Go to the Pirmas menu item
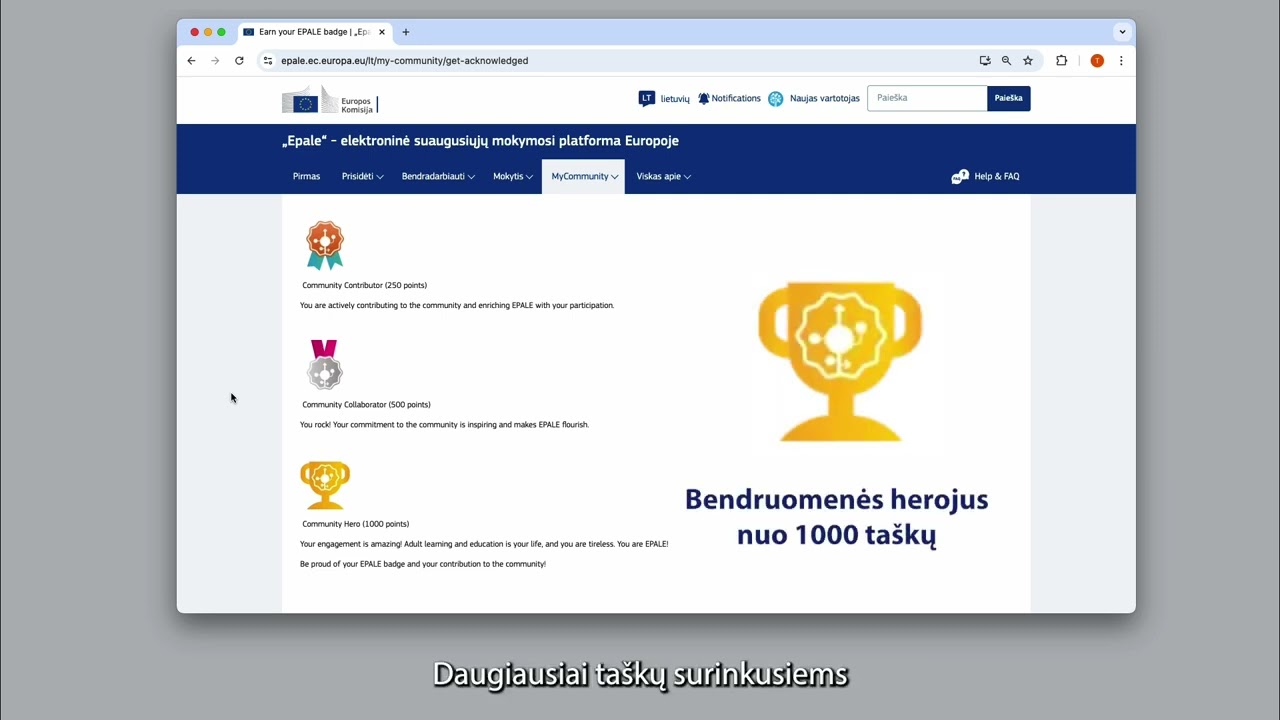 (306, 176)
